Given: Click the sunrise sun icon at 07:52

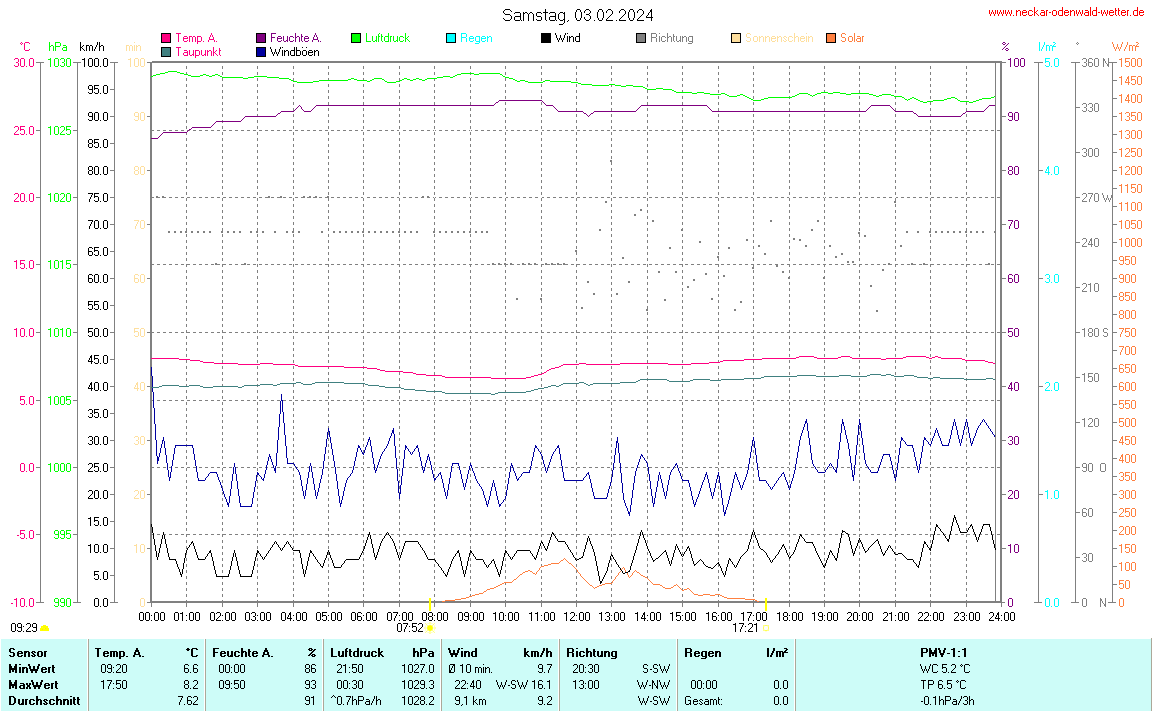Looking at the screenshot, I should [x=430, y=628].
